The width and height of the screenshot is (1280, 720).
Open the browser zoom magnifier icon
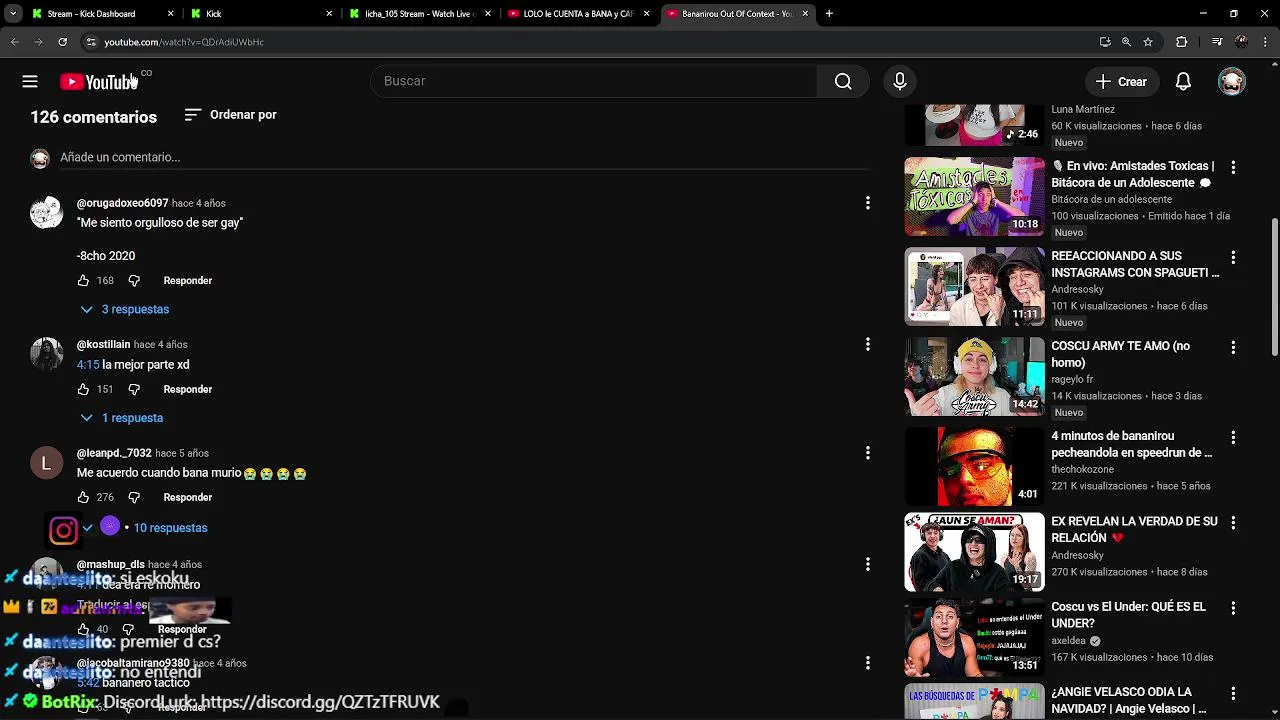1126,42
